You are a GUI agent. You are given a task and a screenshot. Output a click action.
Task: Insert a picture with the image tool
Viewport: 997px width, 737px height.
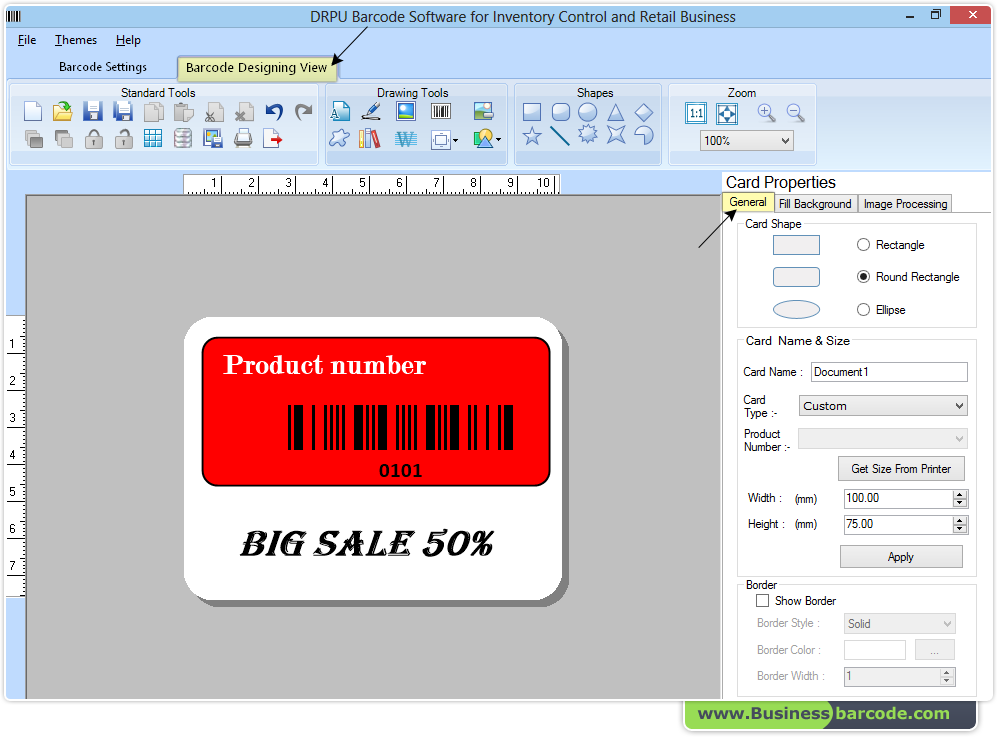pos(406,111)
